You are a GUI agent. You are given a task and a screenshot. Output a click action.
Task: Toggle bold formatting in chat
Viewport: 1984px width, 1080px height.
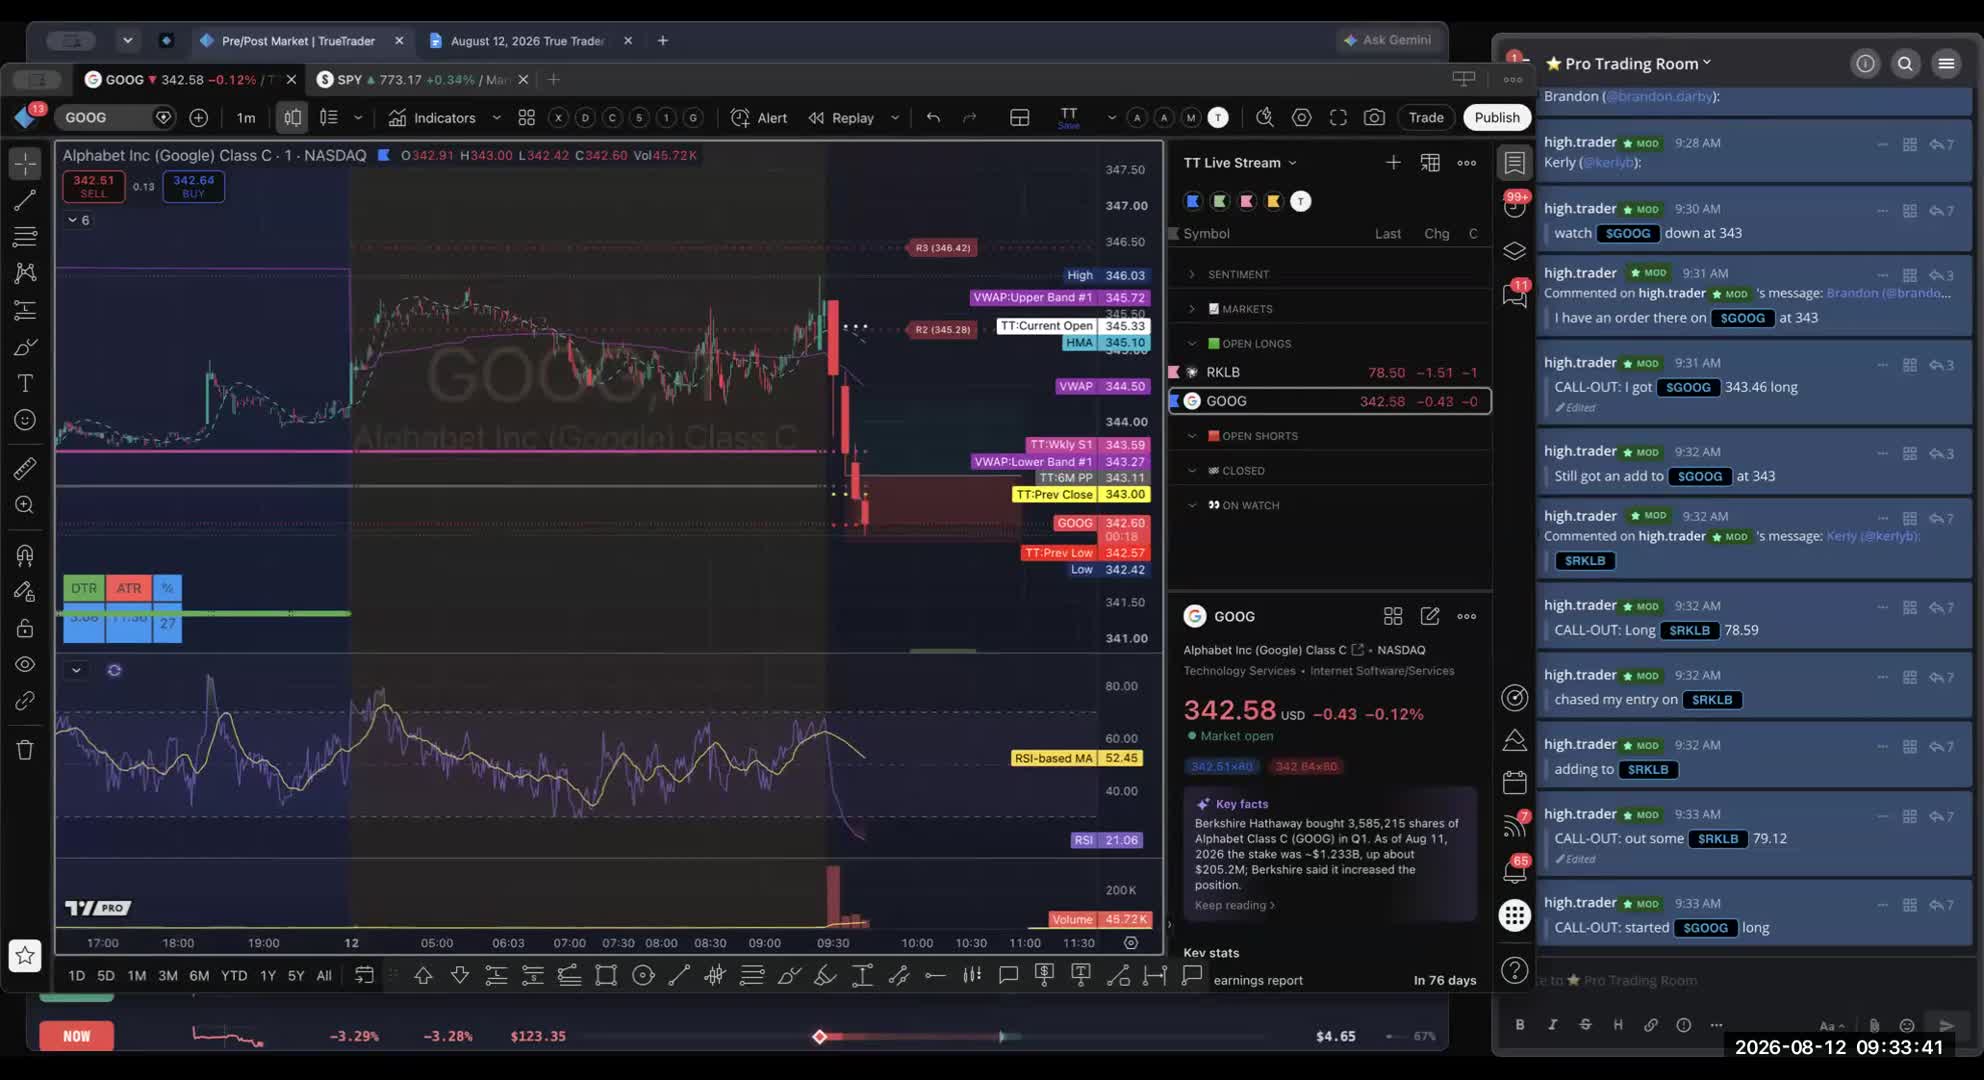coord(1519,1024)
